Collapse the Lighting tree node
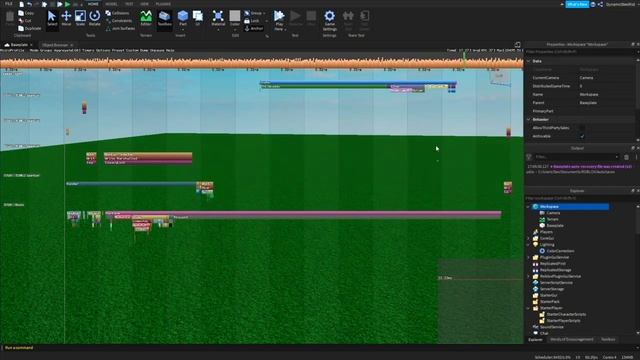The height and width of the screenshot is (360, 640). [x=529, y=244]
